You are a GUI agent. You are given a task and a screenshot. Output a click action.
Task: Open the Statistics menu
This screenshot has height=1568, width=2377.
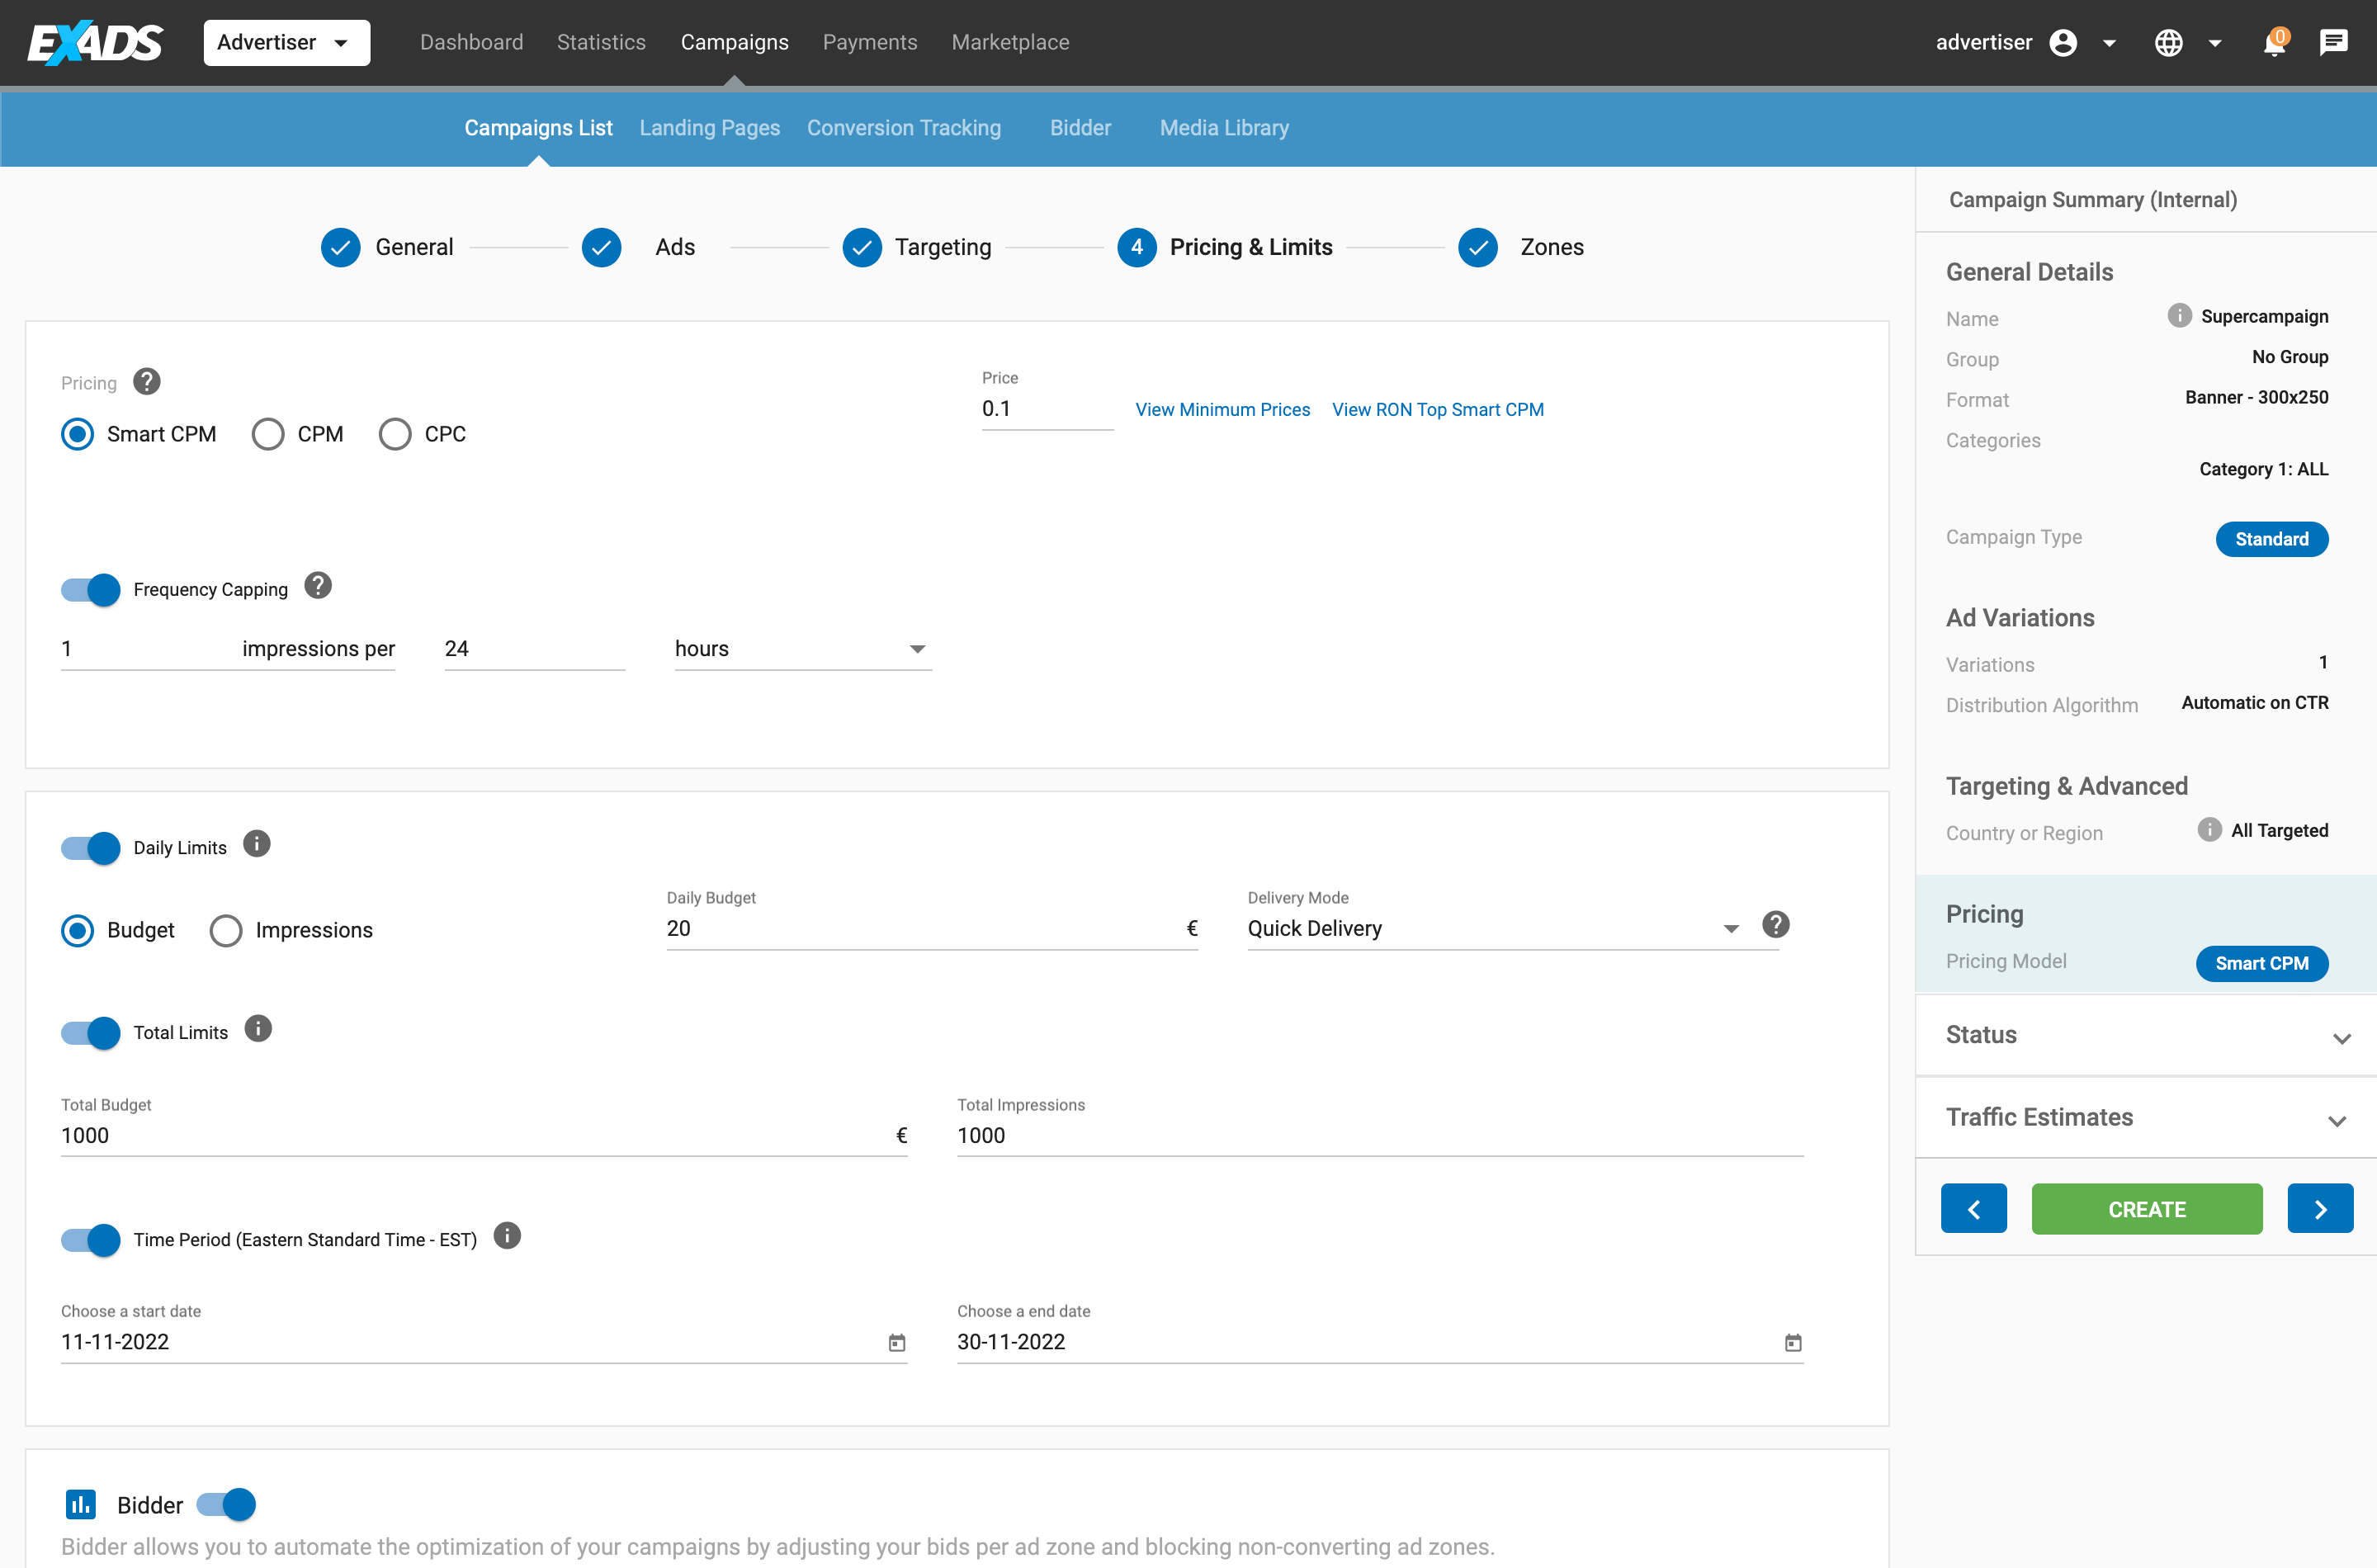coord(601,42)
